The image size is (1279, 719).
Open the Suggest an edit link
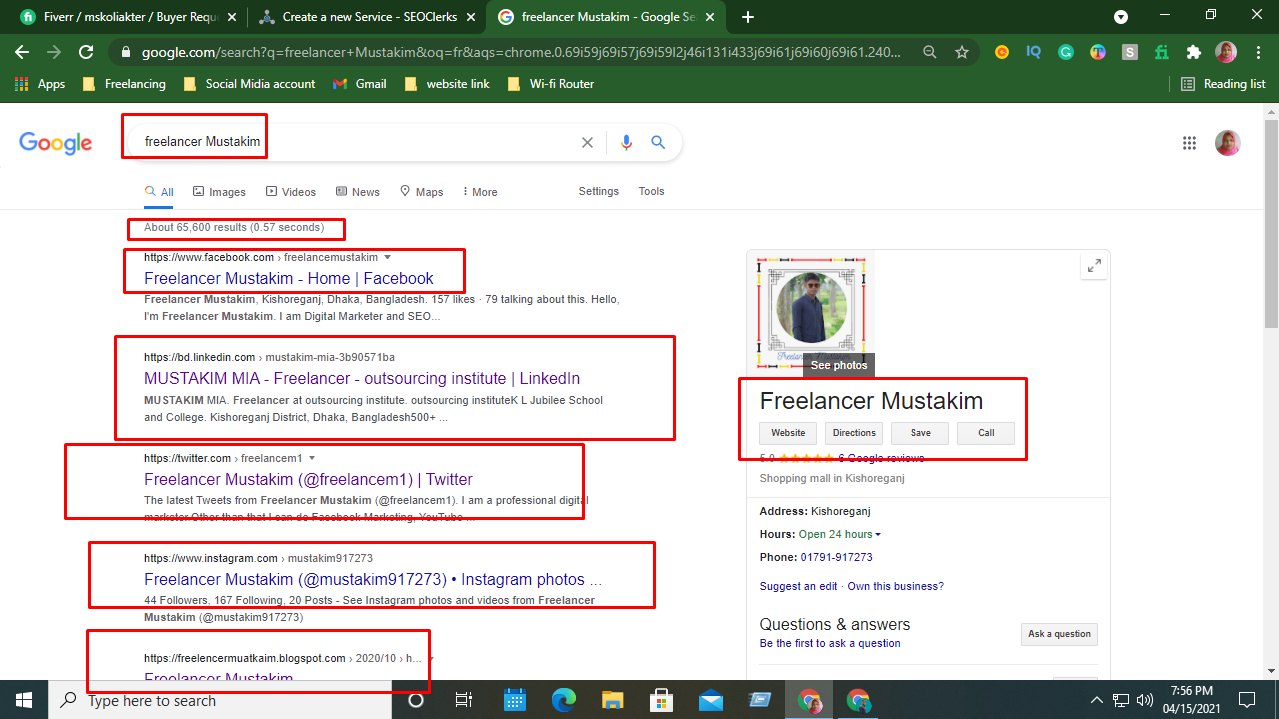tap(797, 585)
